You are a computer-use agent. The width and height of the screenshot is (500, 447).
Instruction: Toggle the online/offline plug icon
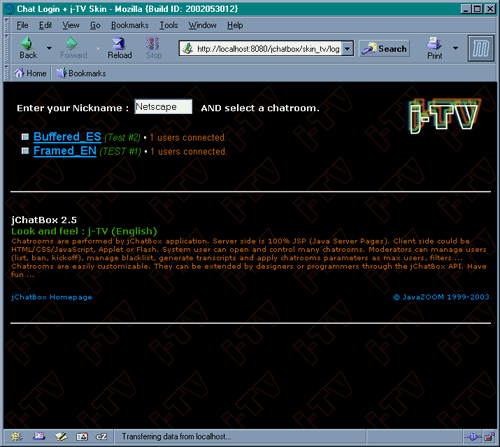point(472,436)
